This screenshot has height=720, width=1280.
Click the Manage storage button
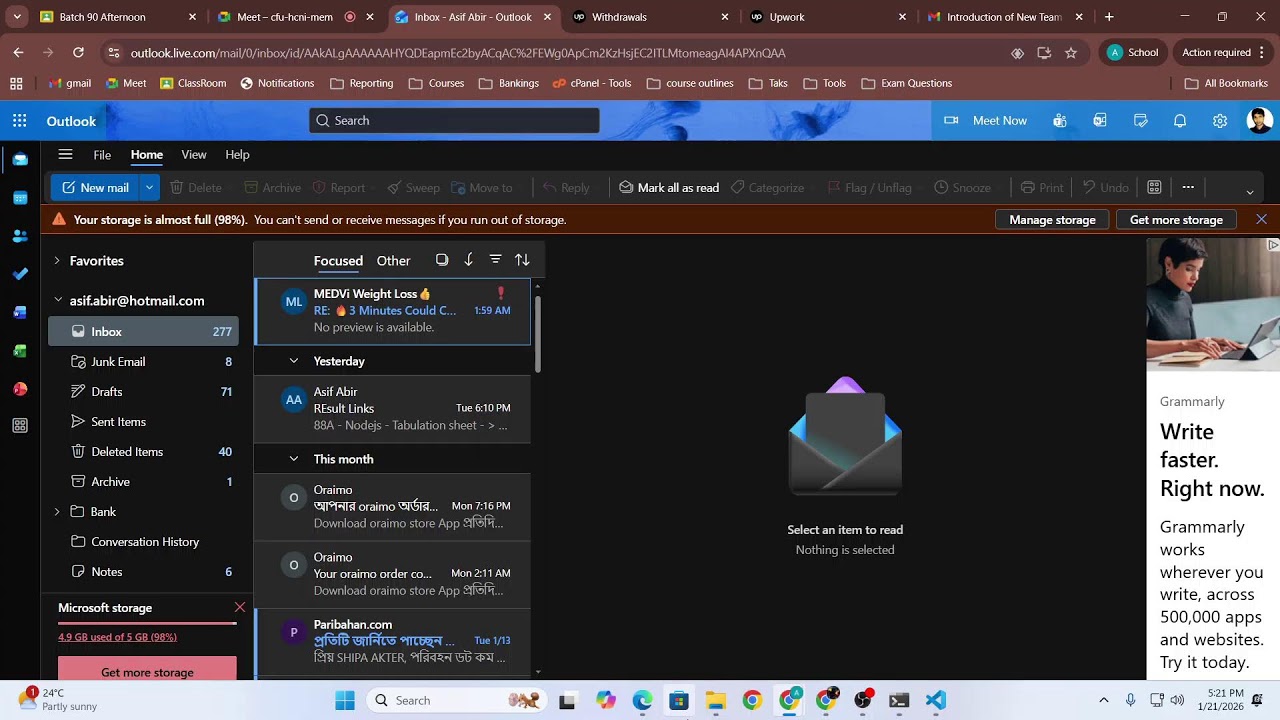click(1052, 220)
